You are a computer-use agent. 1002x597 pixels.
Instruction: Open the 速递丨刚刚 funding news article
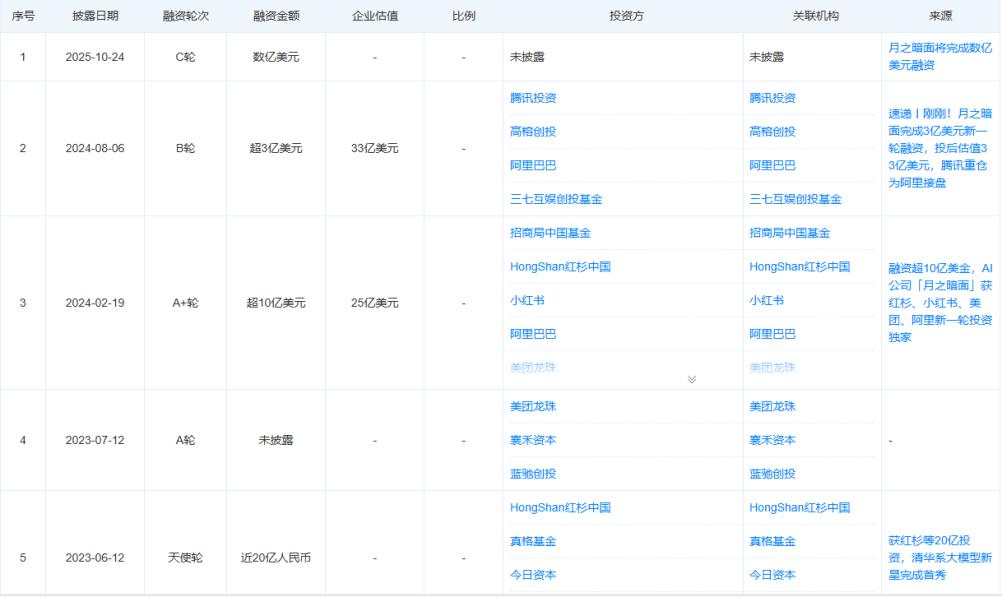point(936,148)
